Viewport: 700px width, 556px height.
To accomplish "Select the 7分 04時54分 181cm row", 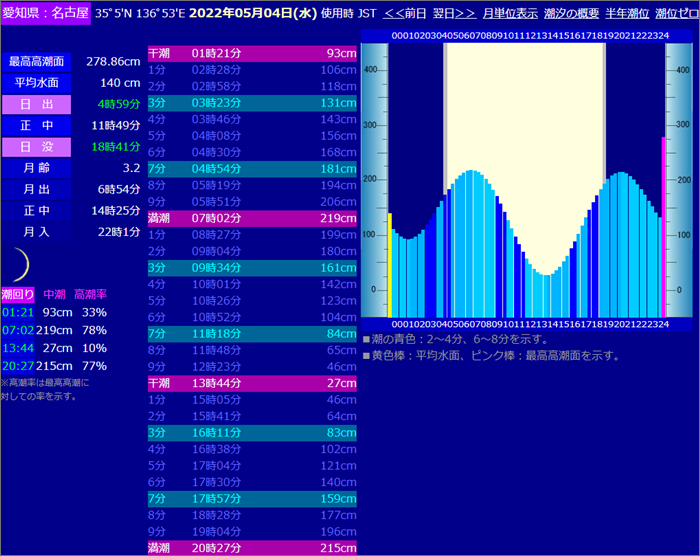I will pyautogui.click(x=252, y=169).
